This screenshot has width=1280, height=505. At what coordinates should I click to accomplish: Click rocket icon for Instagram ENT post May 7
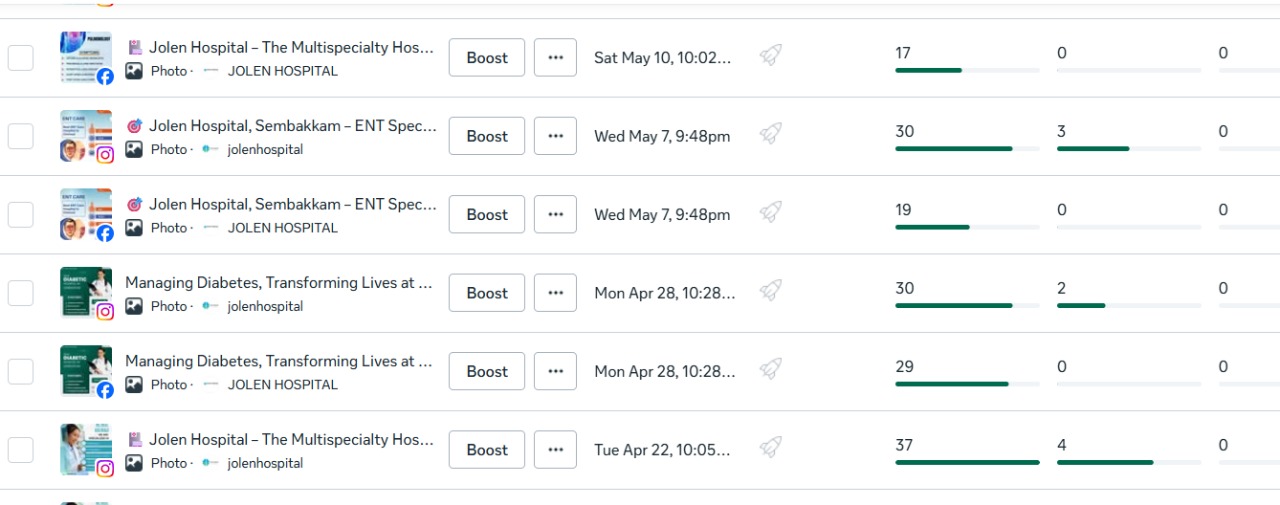click(x=770, y=134)
